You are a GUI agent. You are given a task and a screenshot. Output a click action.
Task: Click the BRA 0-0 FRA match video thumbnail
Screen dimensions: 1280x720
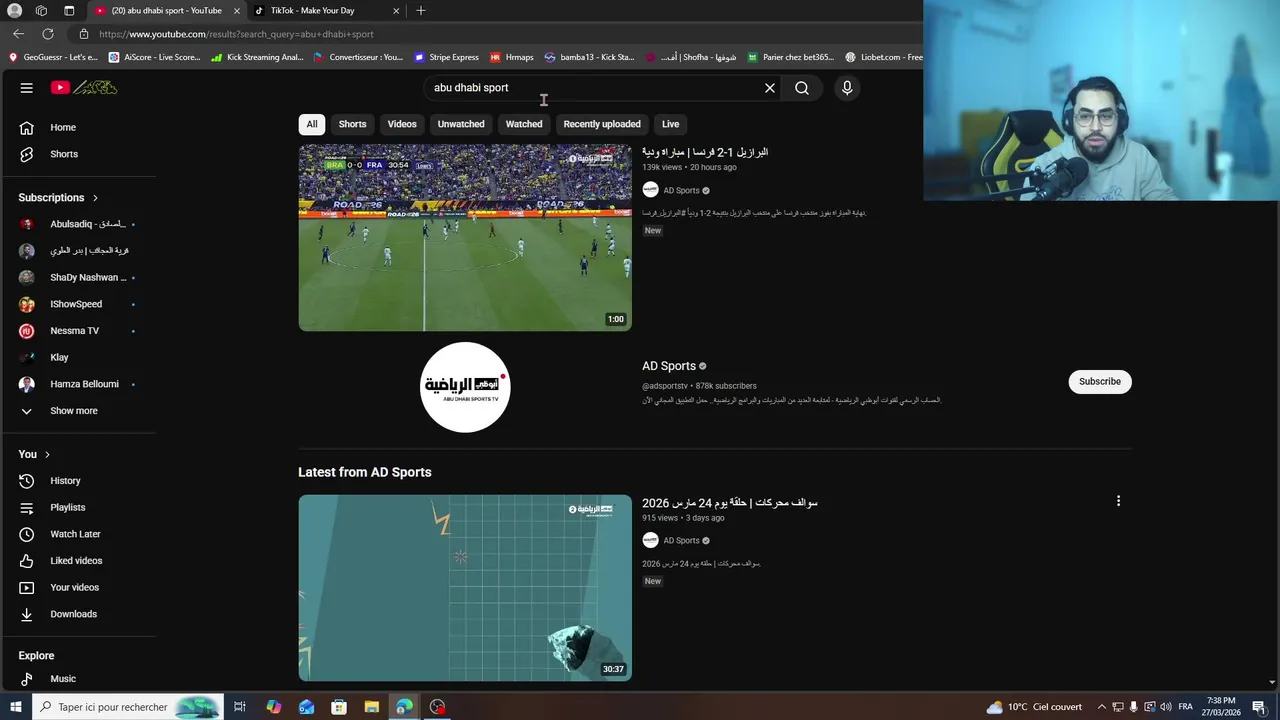pyautogui.click(x=465, y=238)
